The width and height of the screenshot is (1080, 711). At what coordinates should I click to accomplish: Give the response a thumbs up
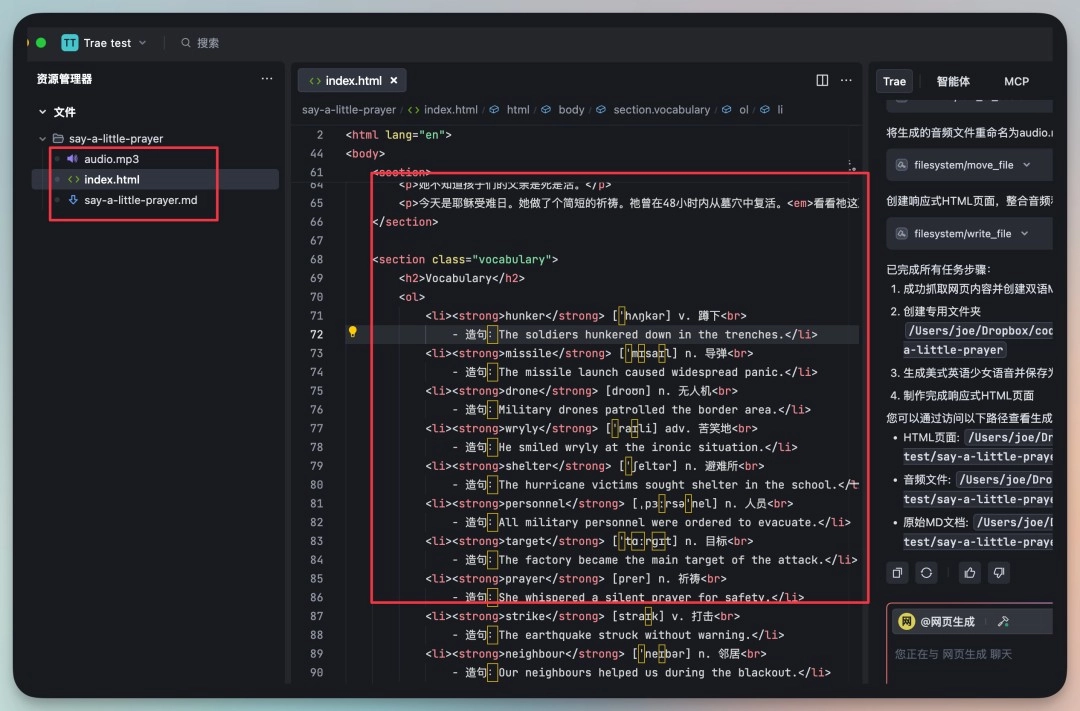pyautogui.click(x=970, y=573)
